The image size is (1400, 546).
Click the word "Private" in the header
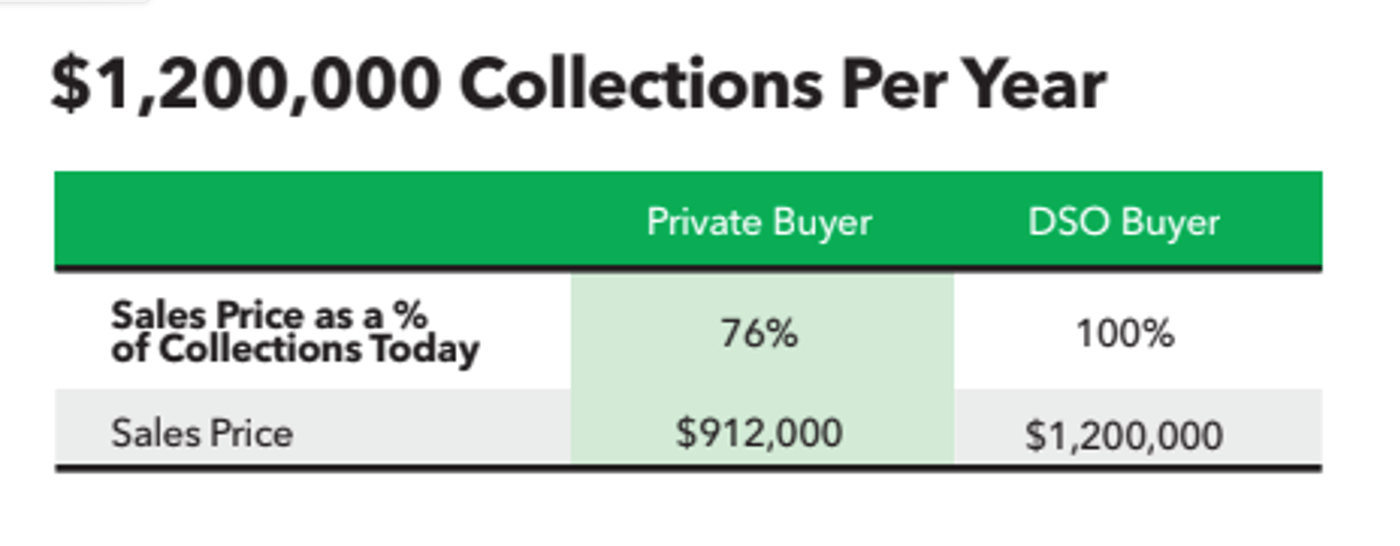[700, 221]
